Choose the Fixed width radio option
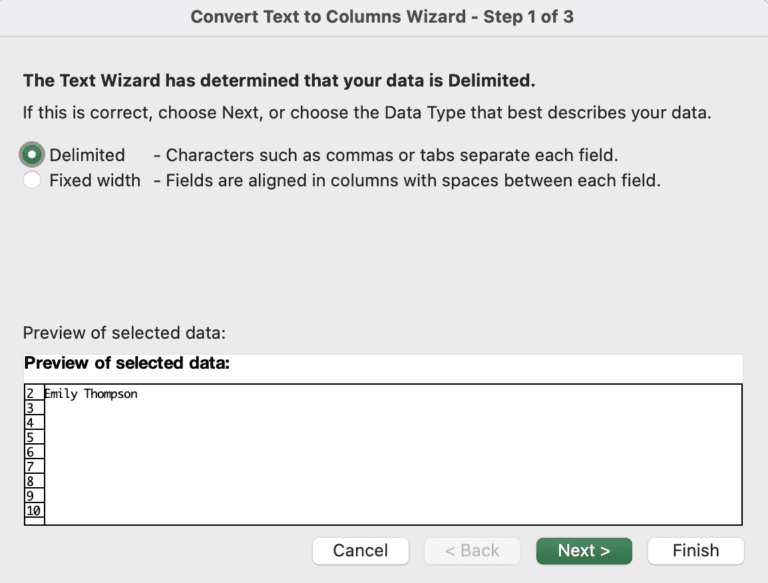The width and height of the screenshot is (768, 583). tap(34, 181)
